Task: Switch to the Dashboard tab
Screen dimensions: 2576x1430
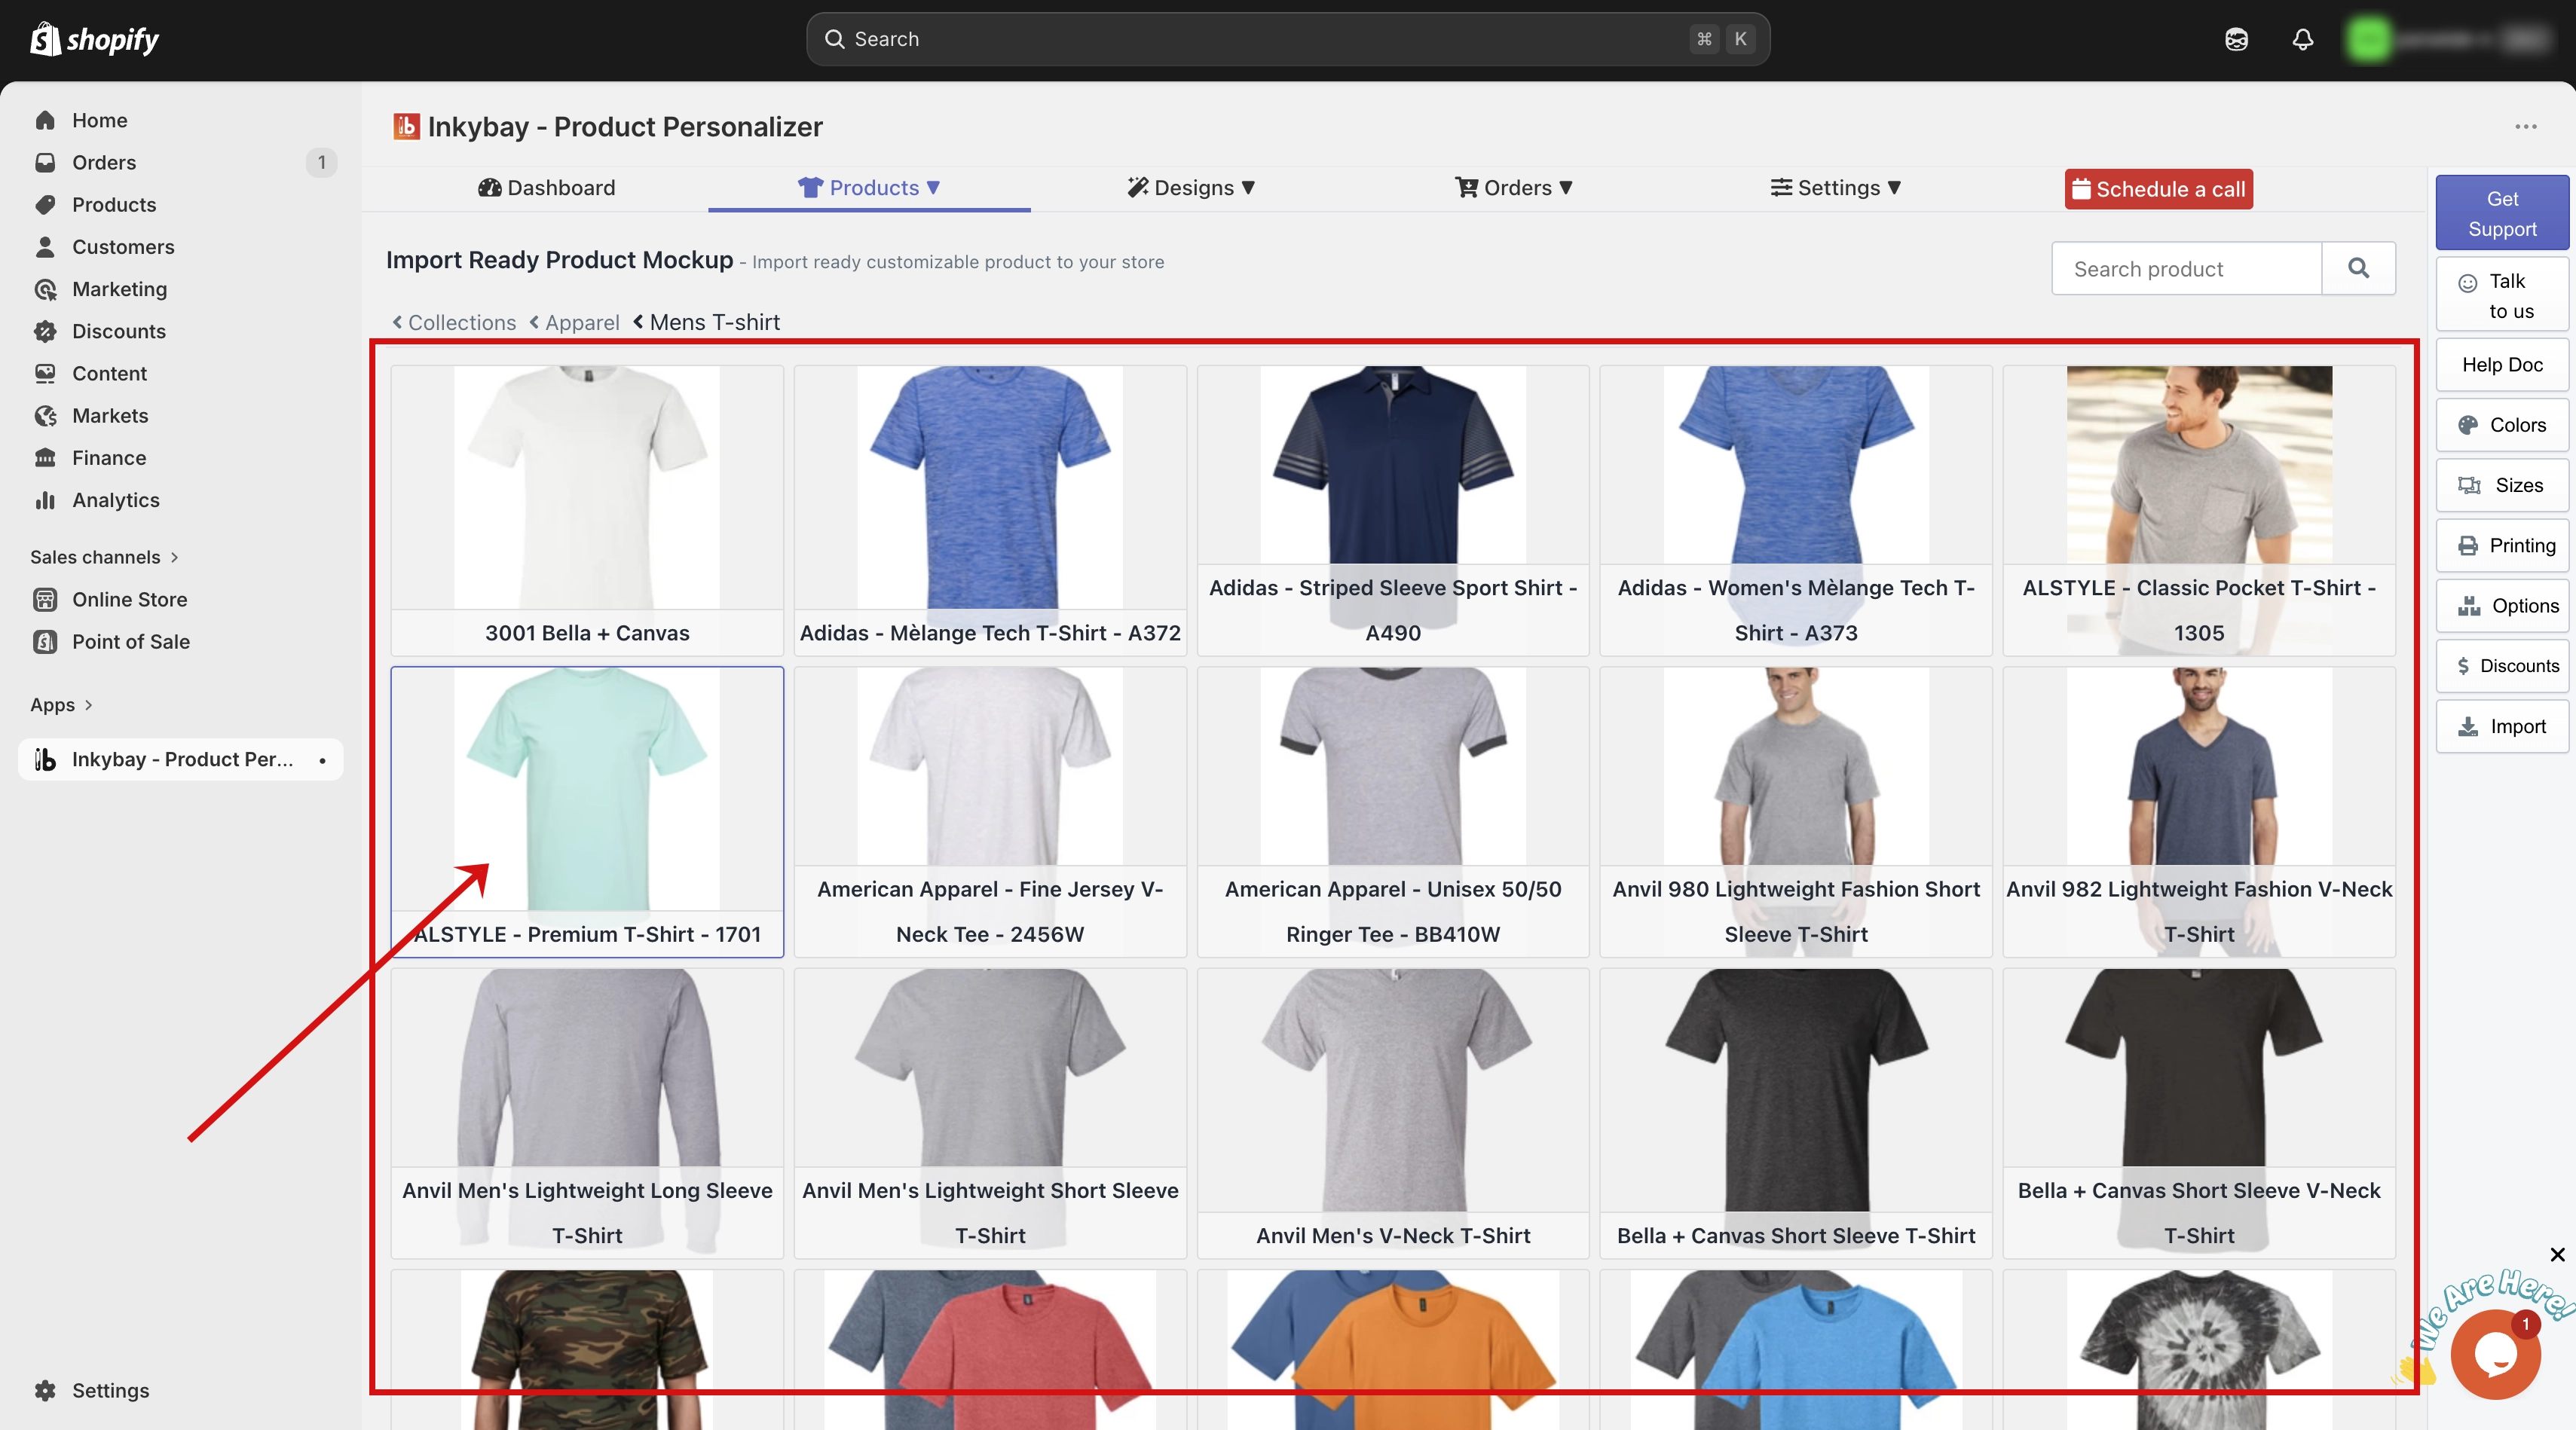Action: click(546, 188)
